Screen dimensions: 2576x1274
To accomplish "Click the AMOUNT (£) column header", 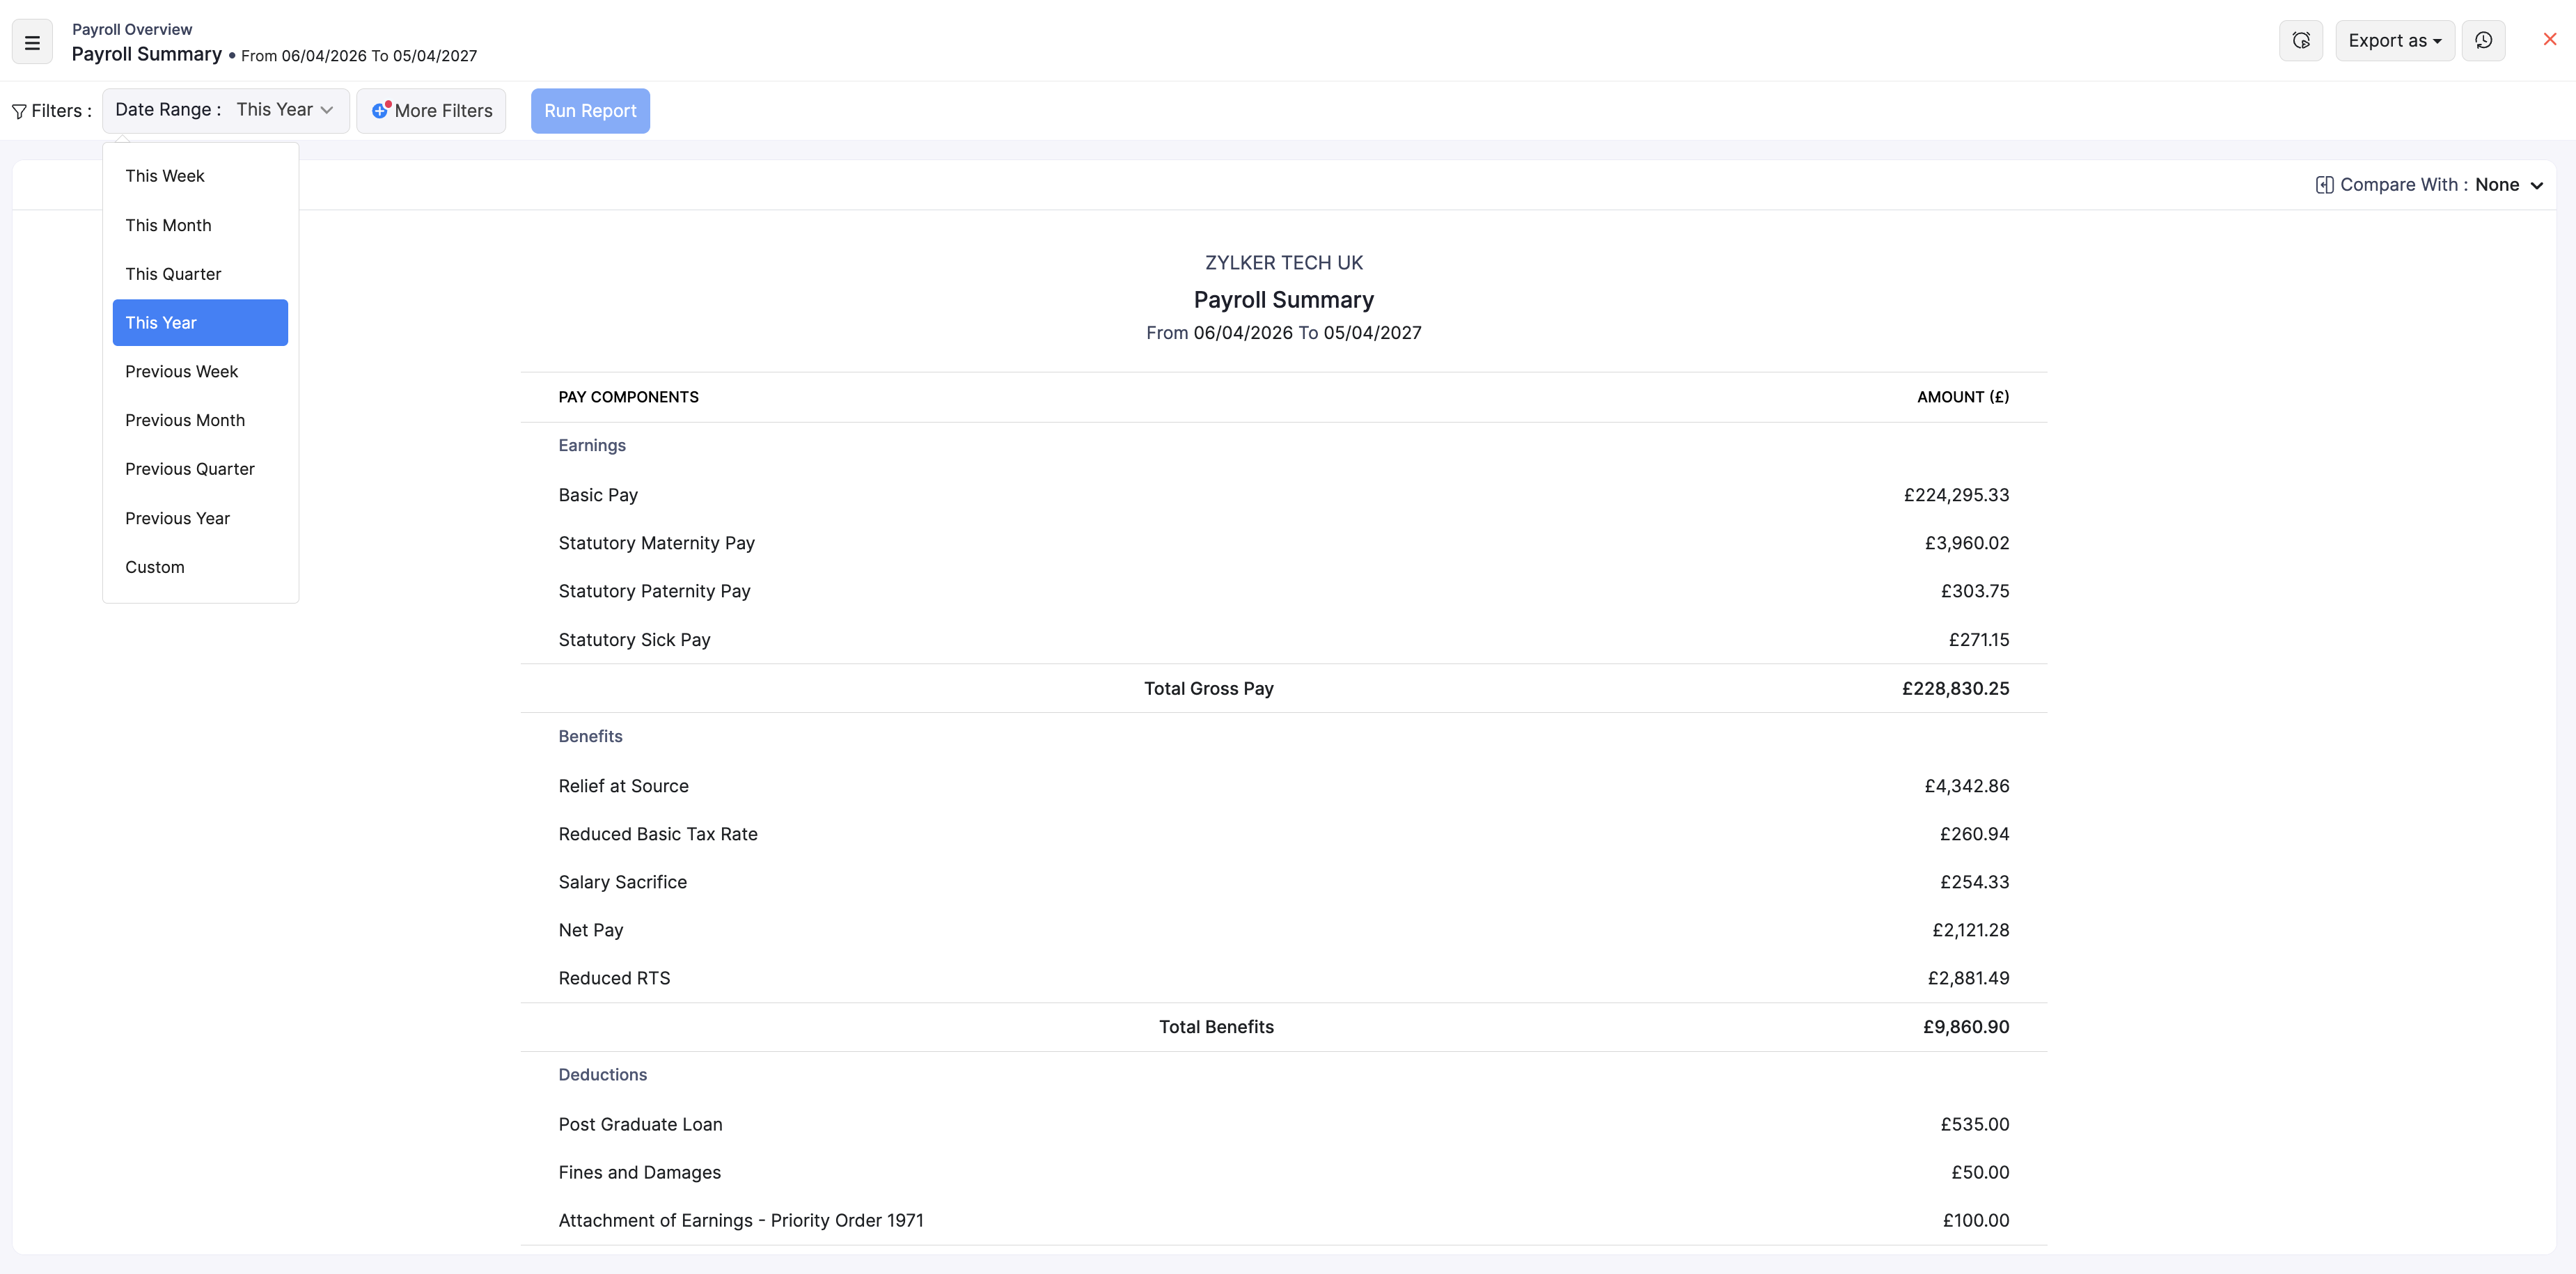I will click(x=1962, y=397).
